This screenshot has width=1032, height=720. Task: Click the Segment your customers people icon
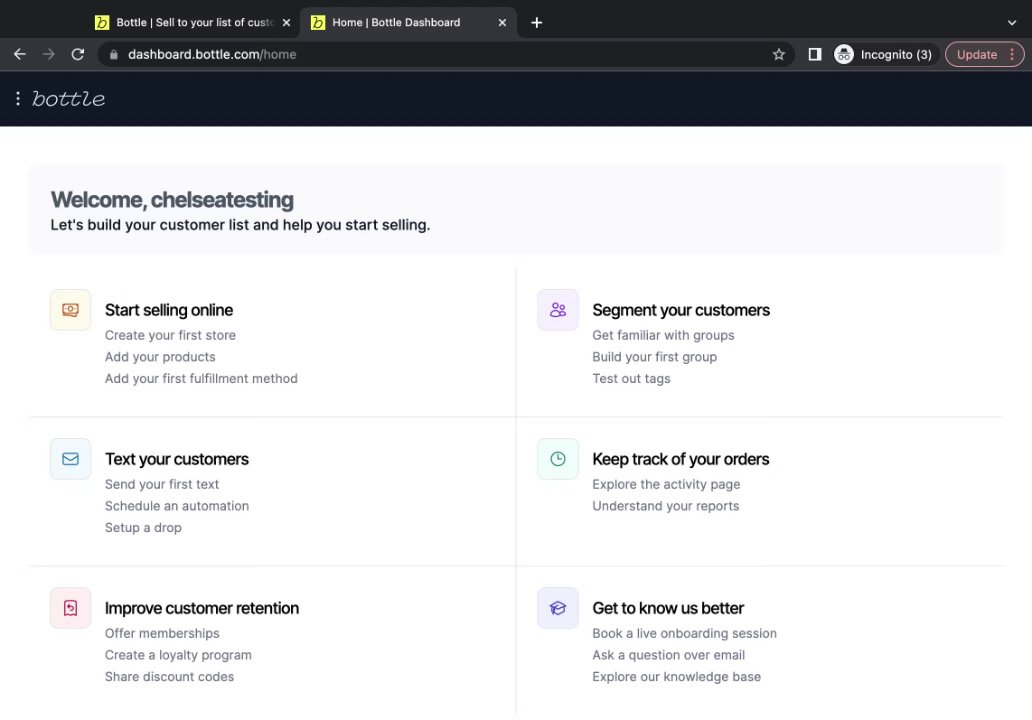tap(557, 310)
